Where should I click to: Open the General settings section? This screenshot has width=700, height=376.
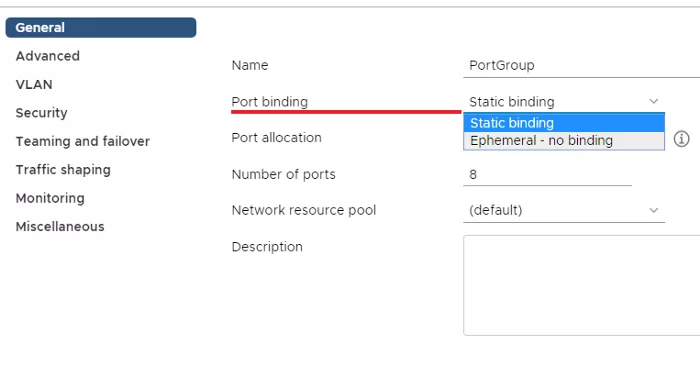pyautogui.click(x=101, y=28)
